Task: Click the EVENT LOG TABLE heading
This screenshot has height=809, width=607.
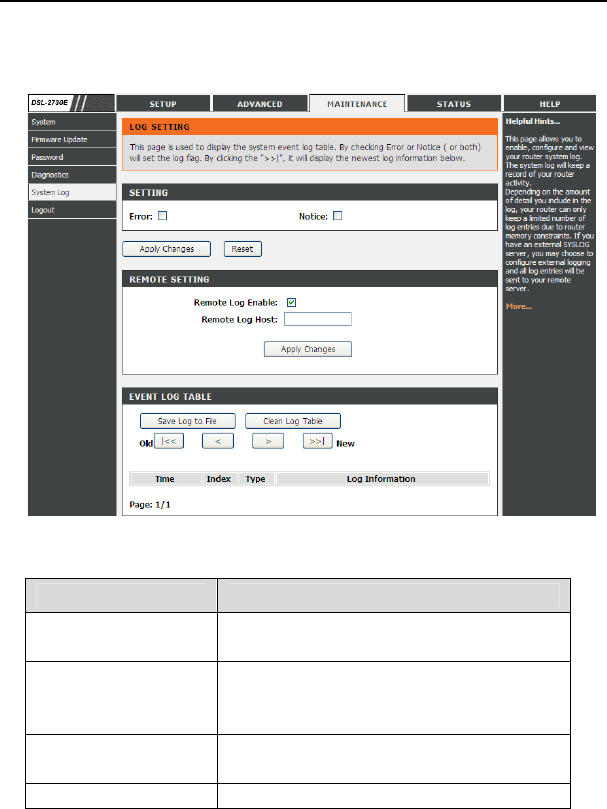Action: 170,397
